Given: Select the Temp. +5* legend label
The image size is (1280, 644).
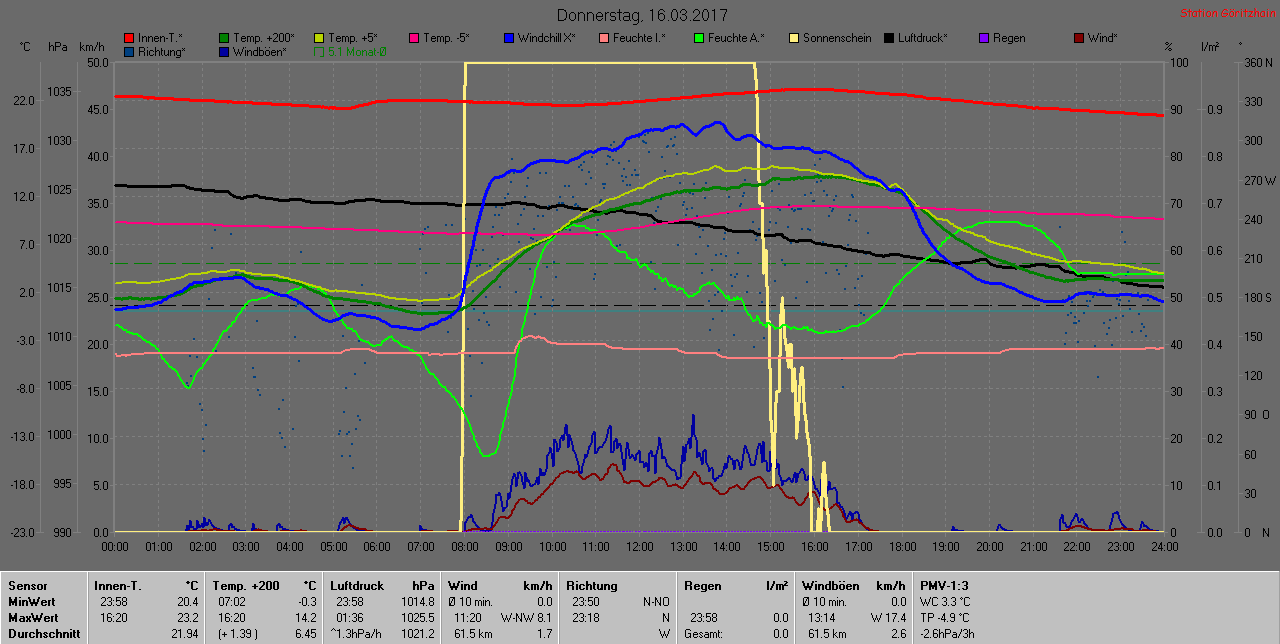Looking at the screenshot, I should (x=353, y=38).
